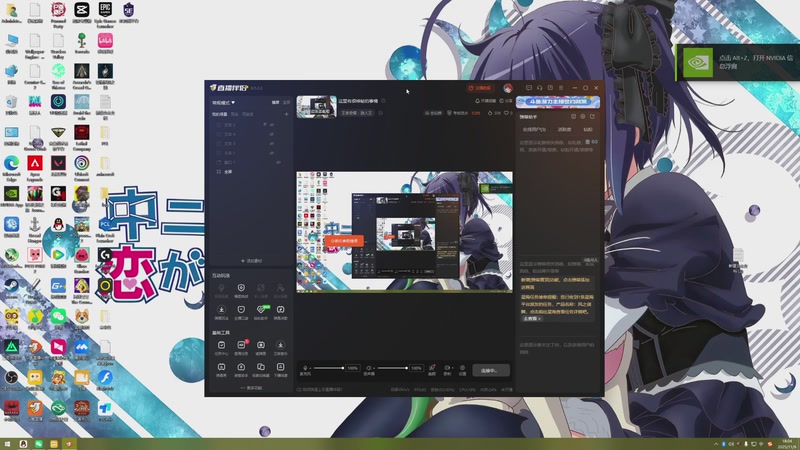Screen dimensions: 800x450
Task: Open the promotional banner above the danmaku assistant
Action: click(558, 102)
